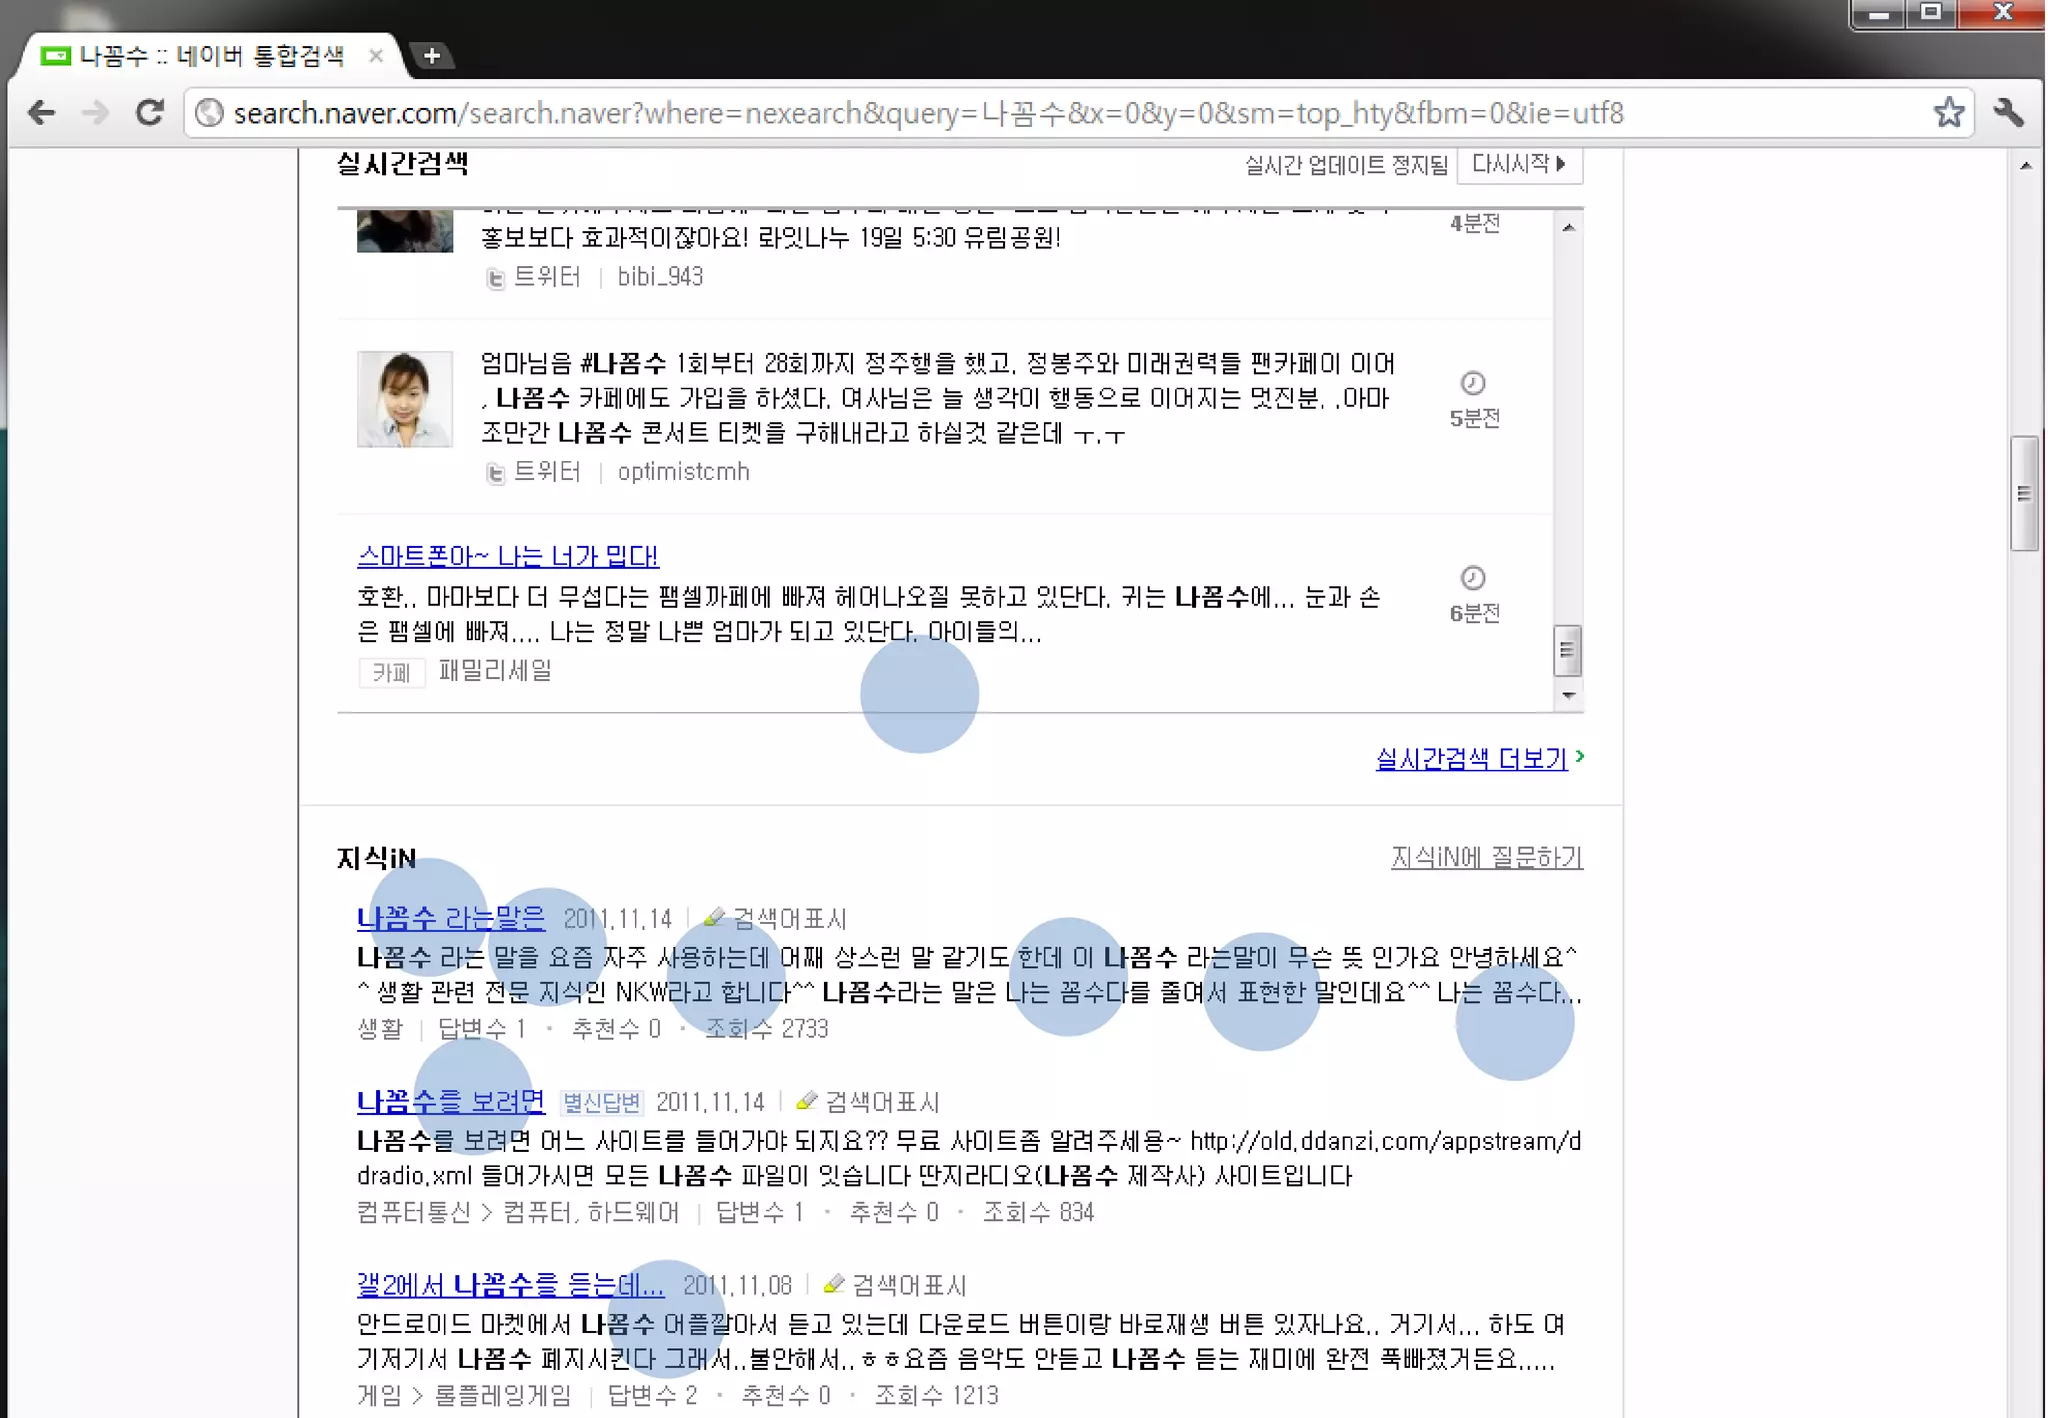The width and height of the screenshot is (2048, 1418).
Task: Click the browser back arrow
Action: [x=41, y=113]
